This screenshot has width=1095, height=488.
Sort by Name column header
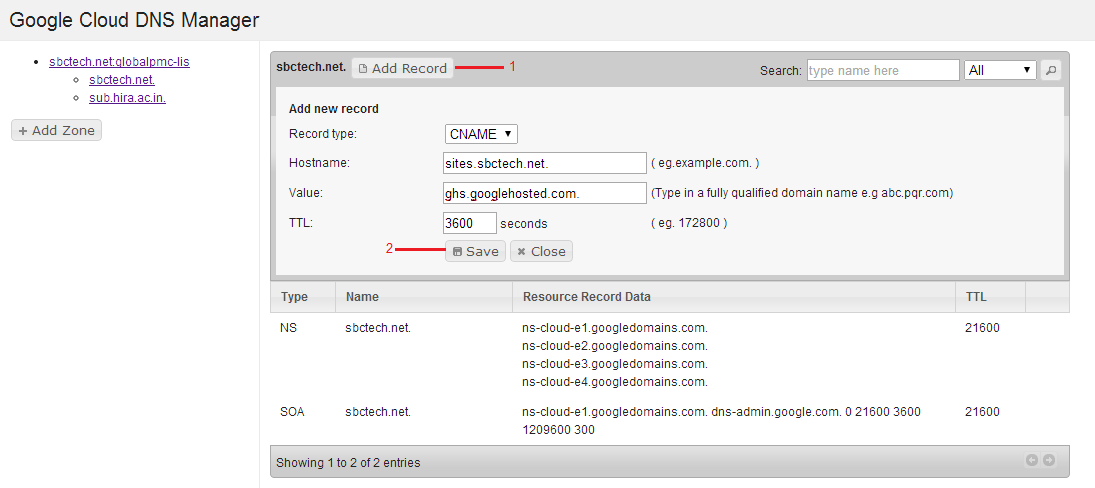424,297
